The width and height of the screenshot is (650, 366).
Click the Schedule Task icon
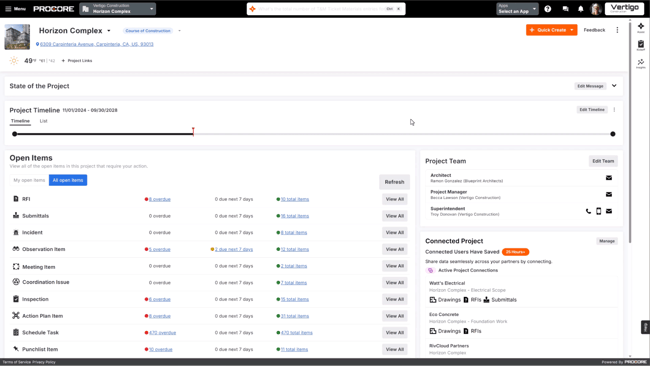[x=16, y=332]
